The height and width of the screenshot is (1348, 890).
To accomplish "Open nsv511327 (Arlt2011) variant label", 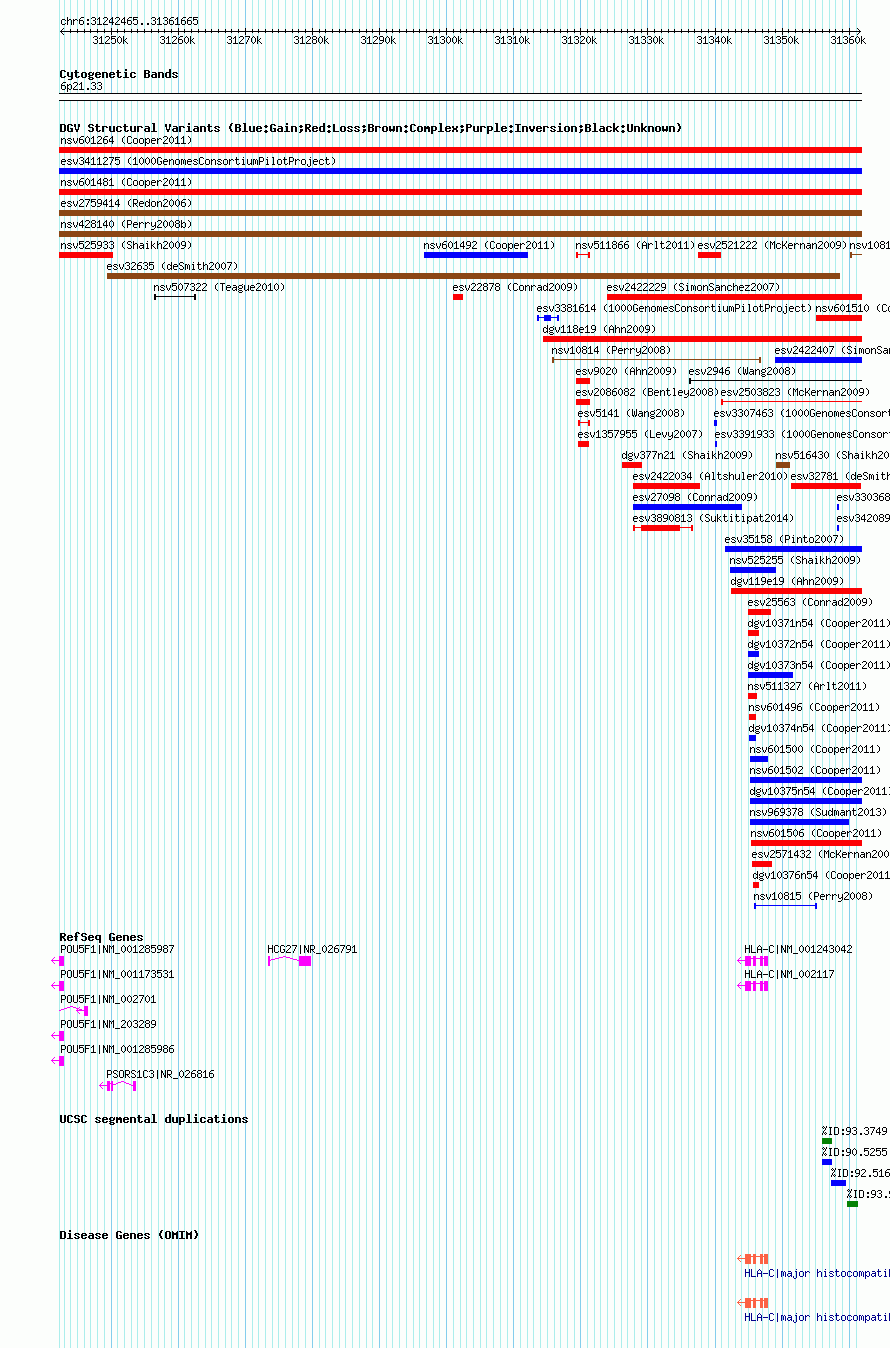I will [807, 686].
